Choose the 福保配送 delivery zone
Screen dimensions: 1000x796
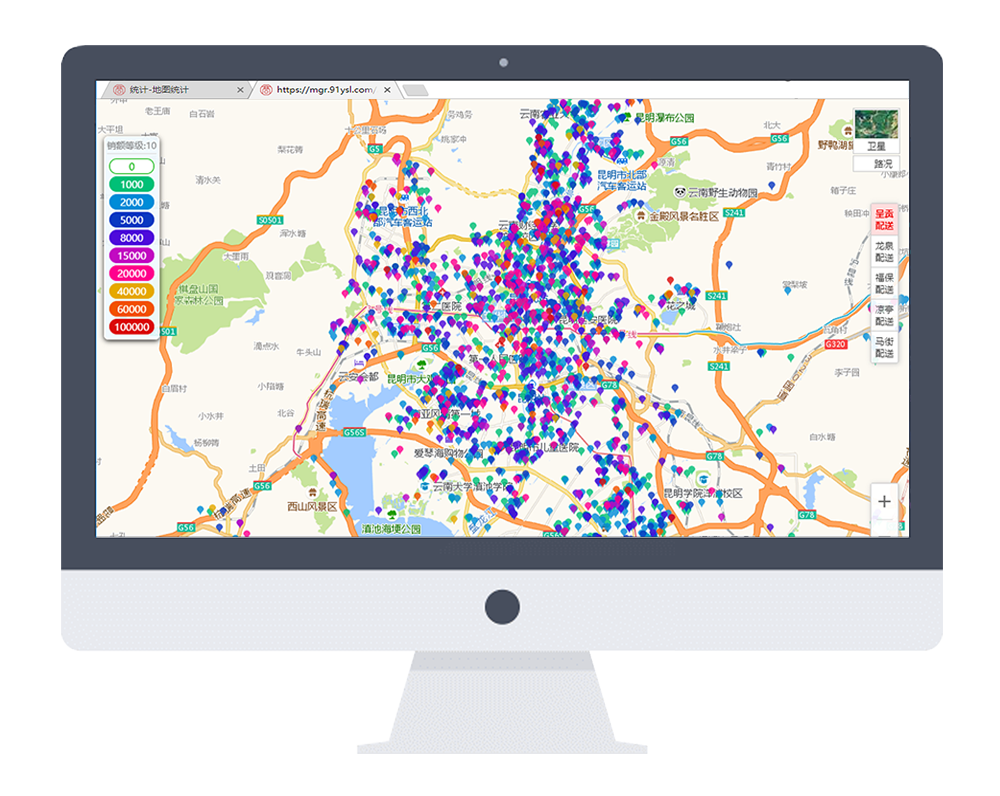884,283
